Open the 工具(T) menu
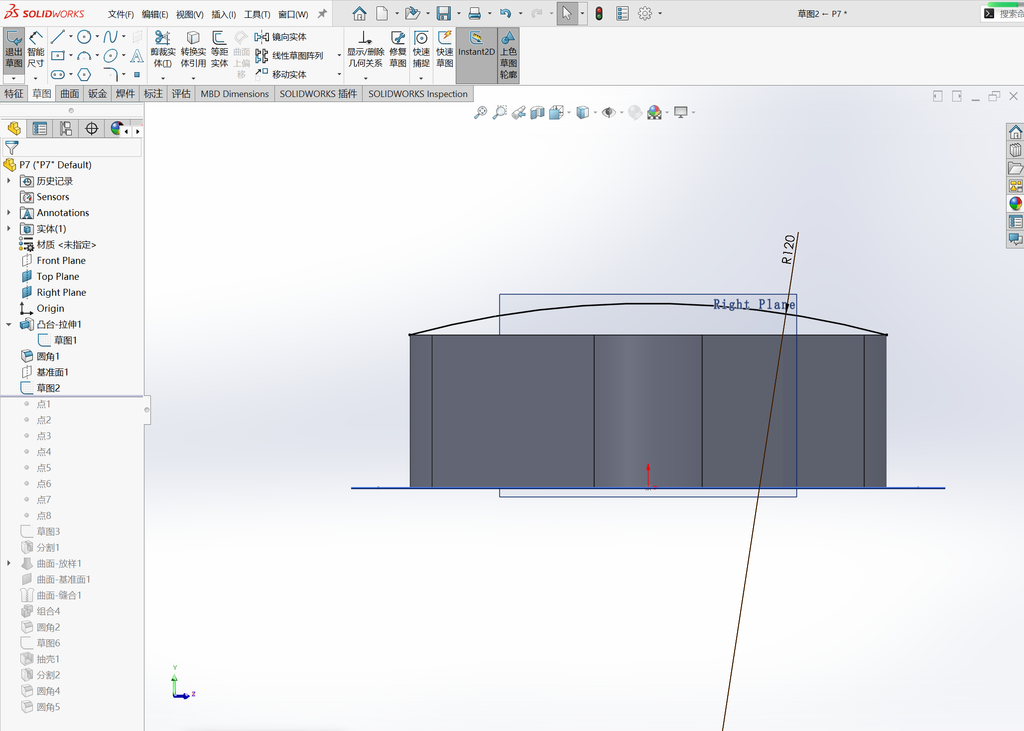 (257, 14)
